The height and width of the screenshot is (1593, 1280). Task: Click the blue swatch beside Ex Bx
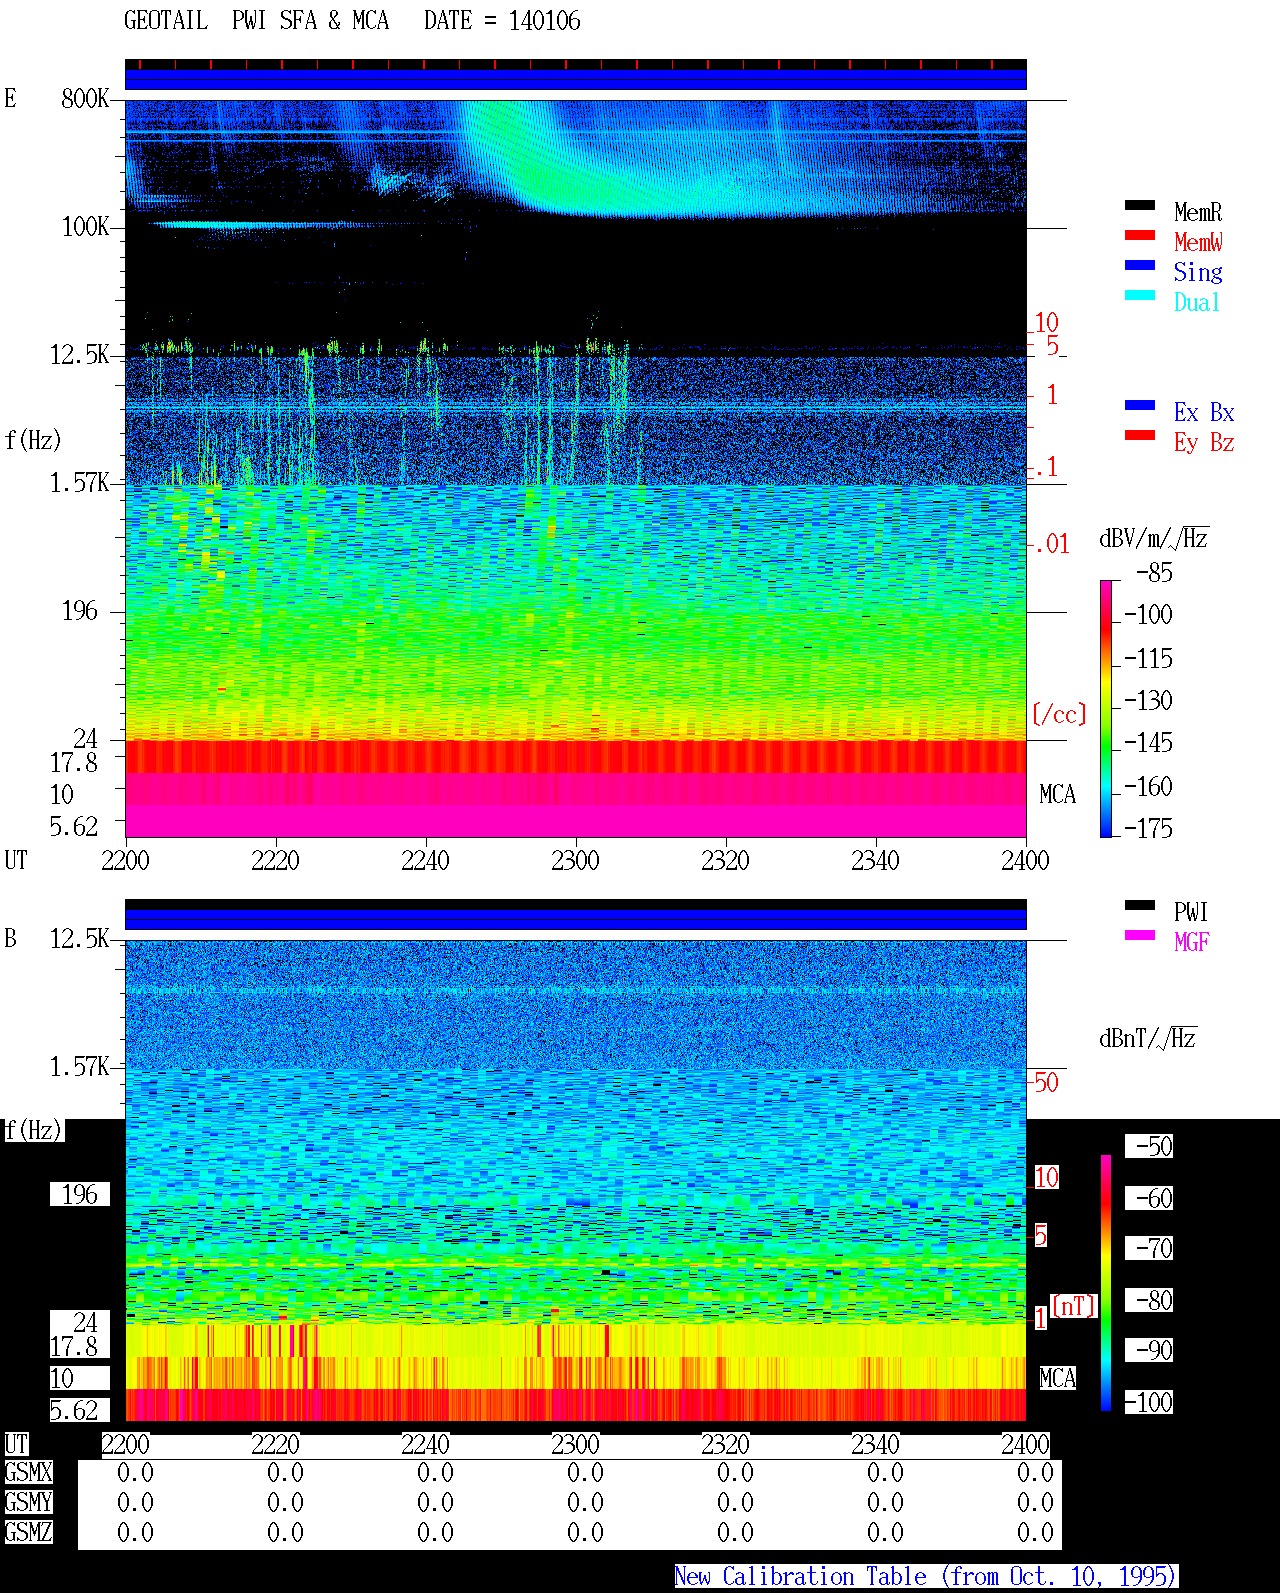click(x=1140, y=406)
